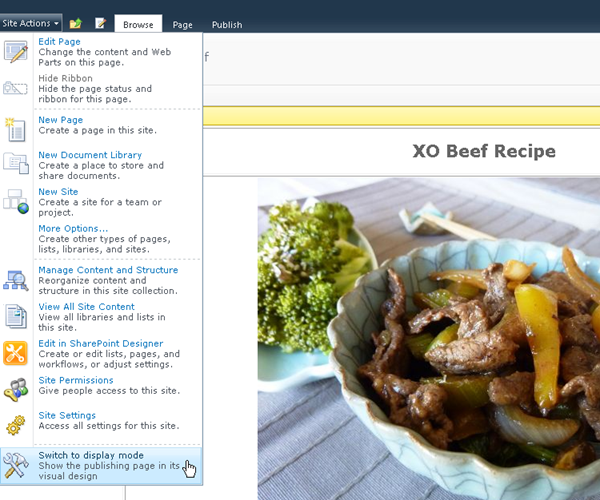Click Manage Content and Structure icon
The image size is (600, 500).
click(x=16, y=280)
